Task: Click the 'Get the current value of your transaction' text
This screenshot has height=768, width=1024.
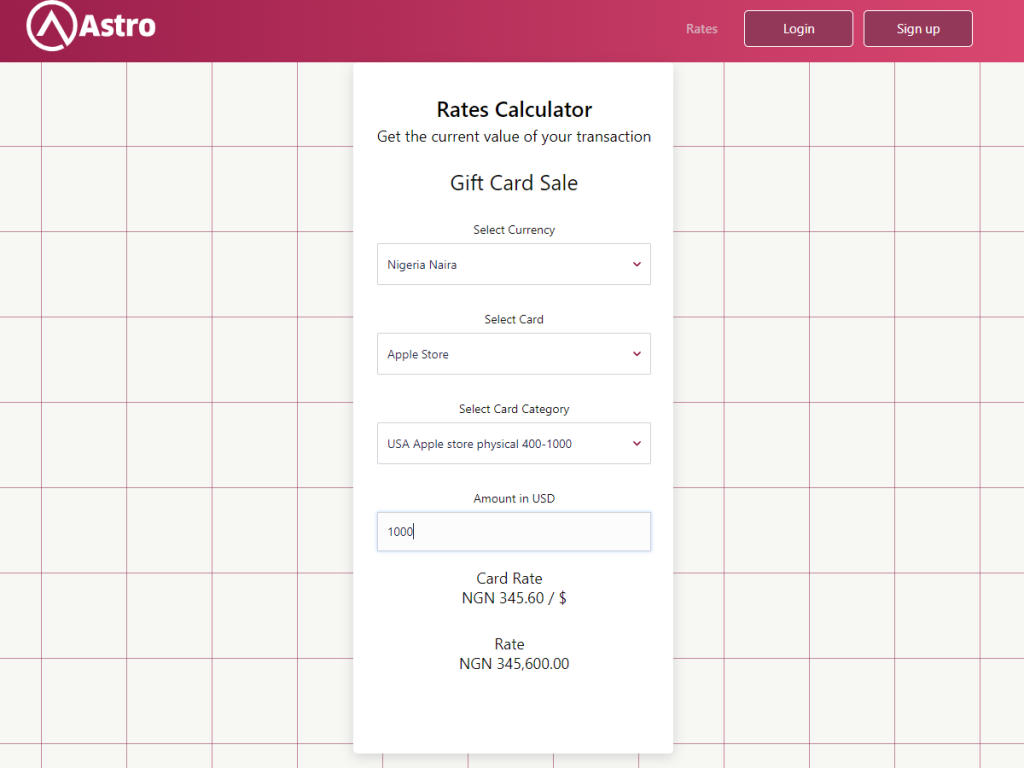Action: point(514,136)
